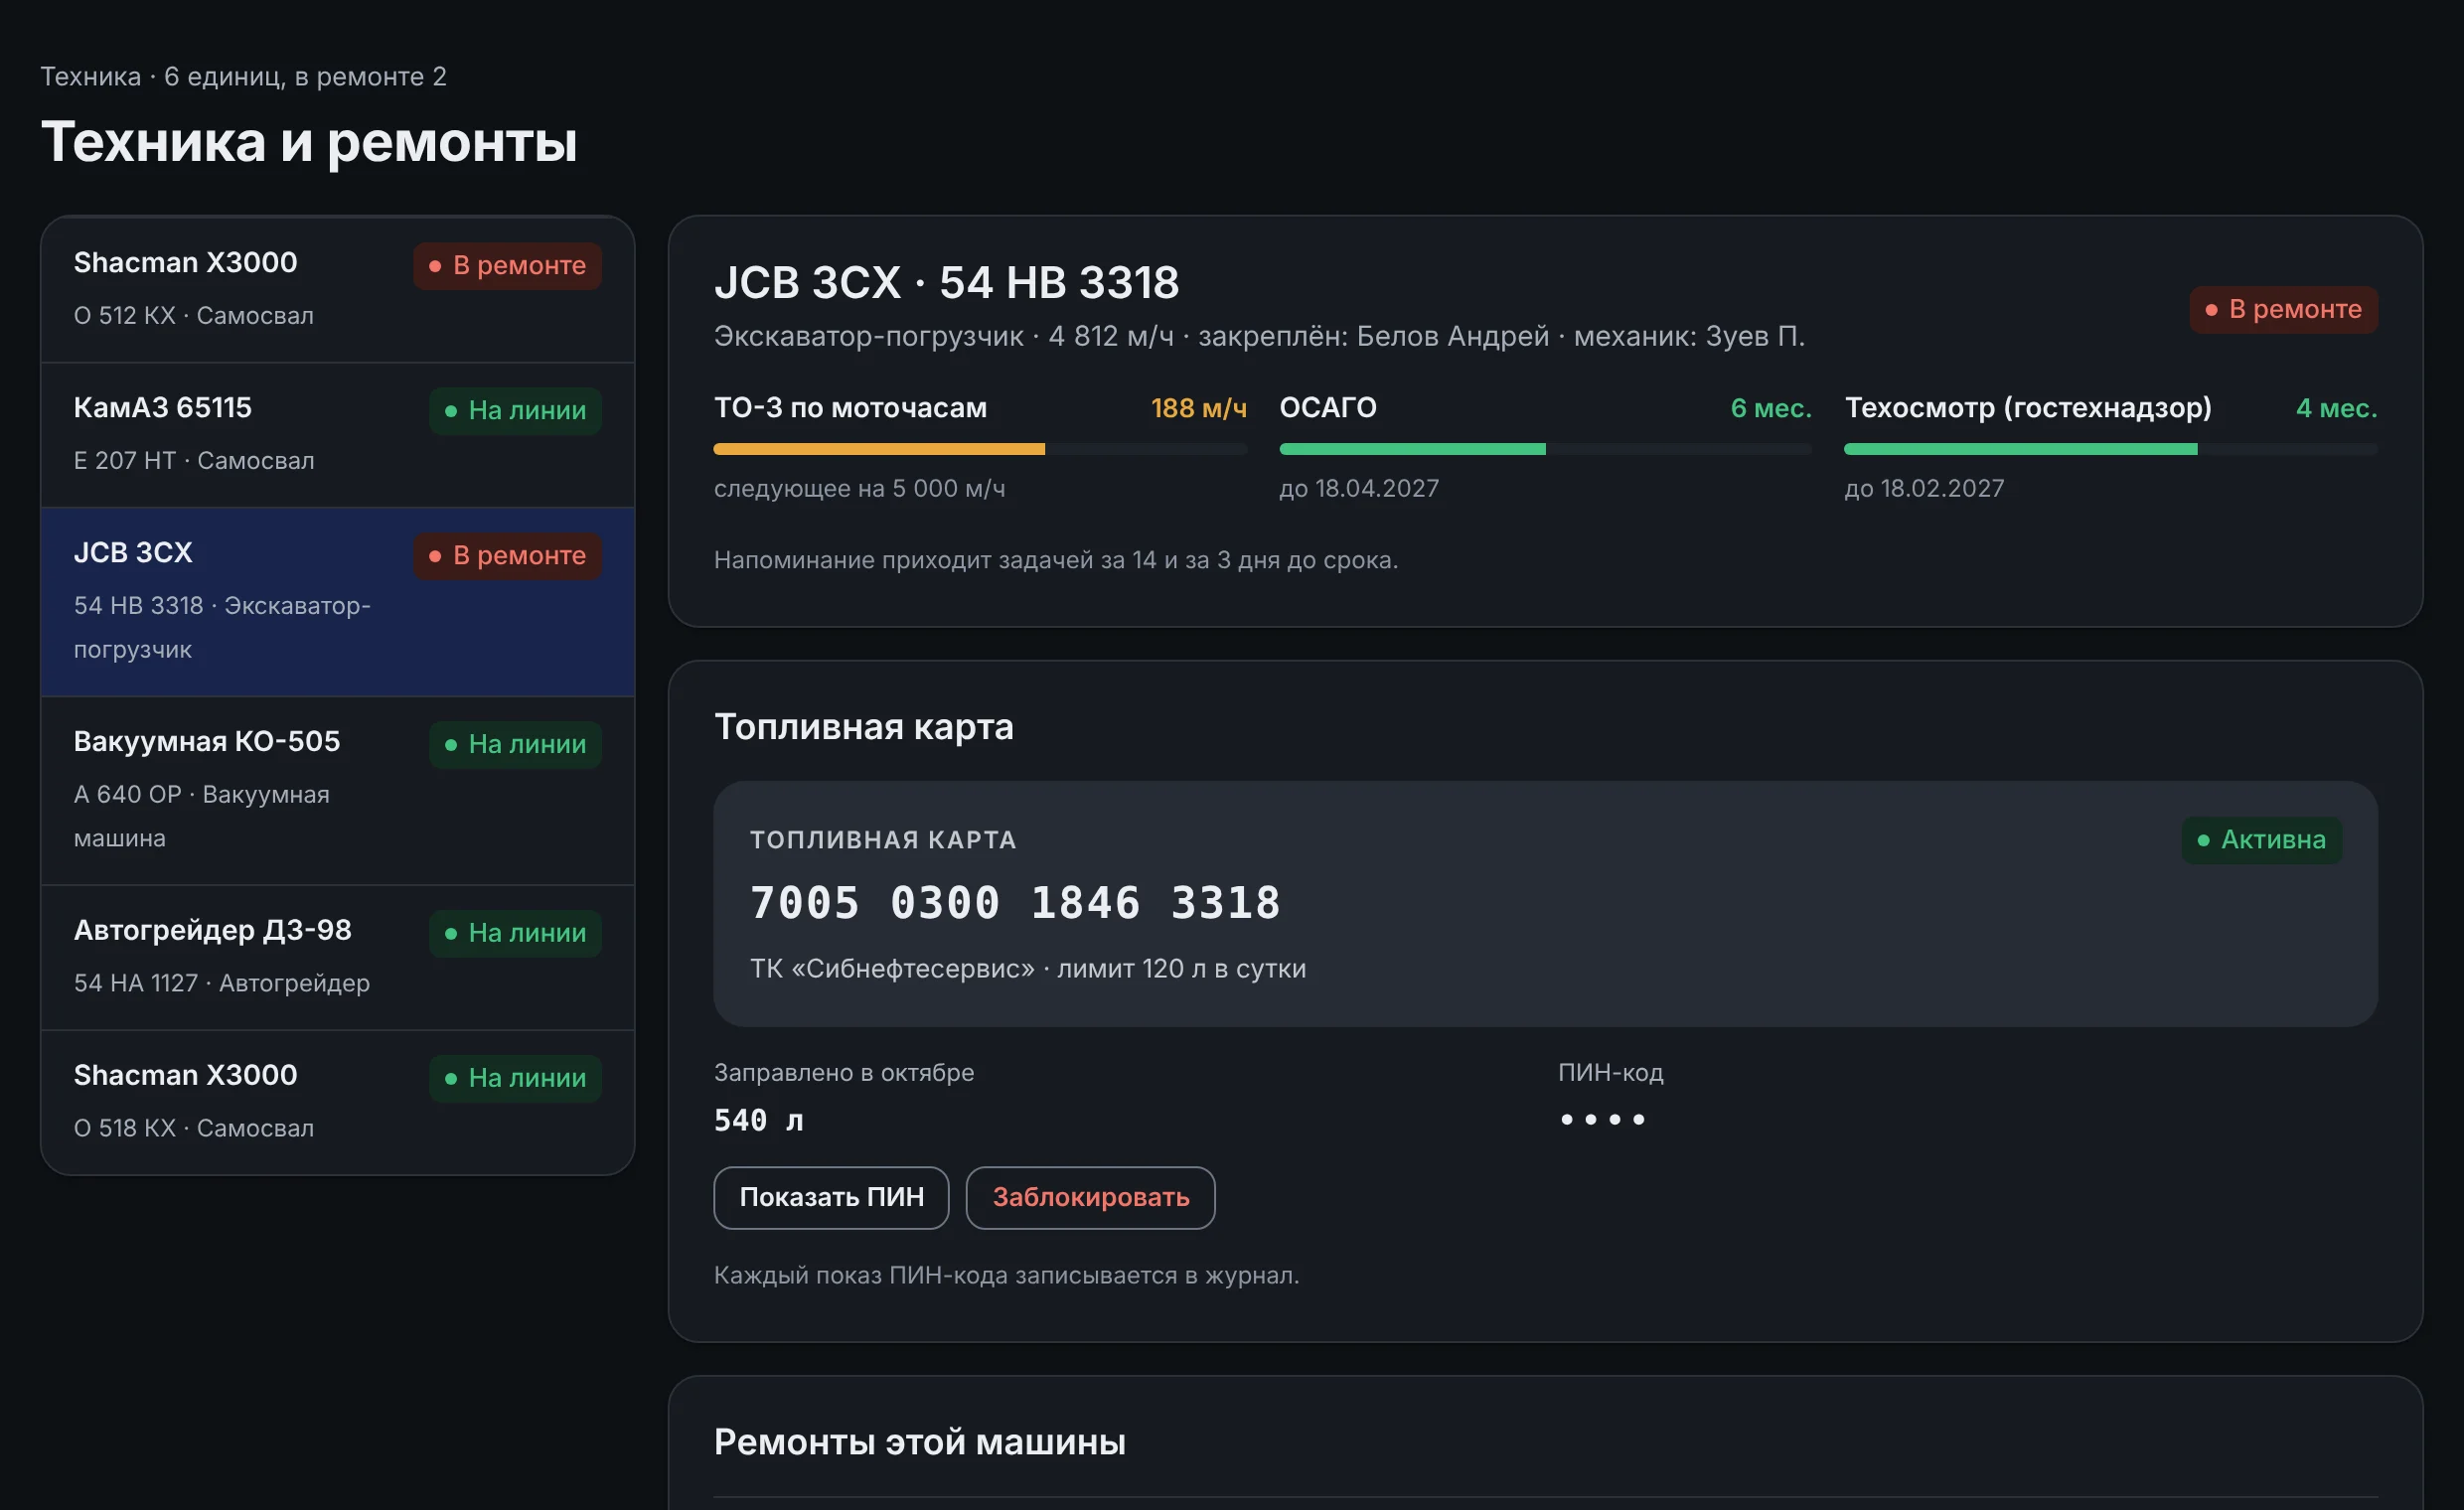Image resolution: width=2464 pixels, height=1510 pixels.
Task: Click the ОСАГО progress bar
Action: [1545, 450]
